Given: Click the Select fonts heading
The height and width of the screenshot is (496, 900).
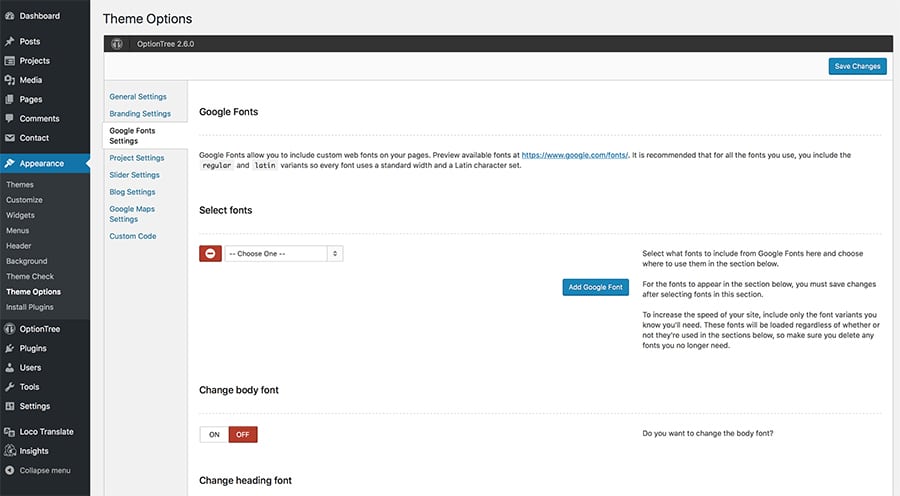Looking at the screenshot, I should tap(226, 210).
